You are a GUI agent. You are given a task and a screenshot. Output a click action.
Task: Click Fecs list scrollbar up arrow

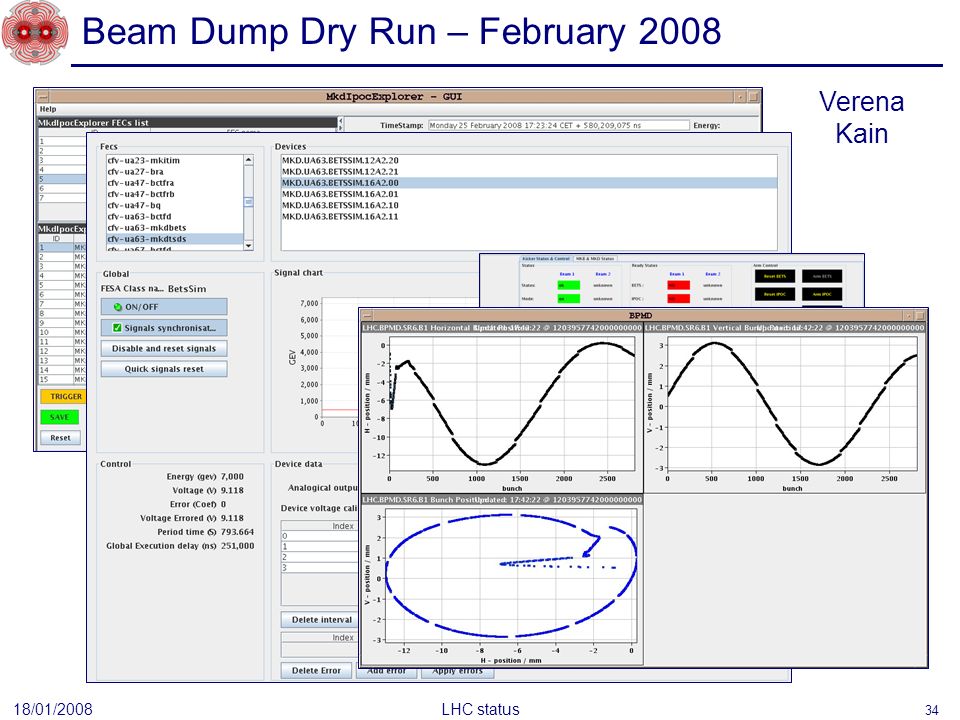(249, 160)
